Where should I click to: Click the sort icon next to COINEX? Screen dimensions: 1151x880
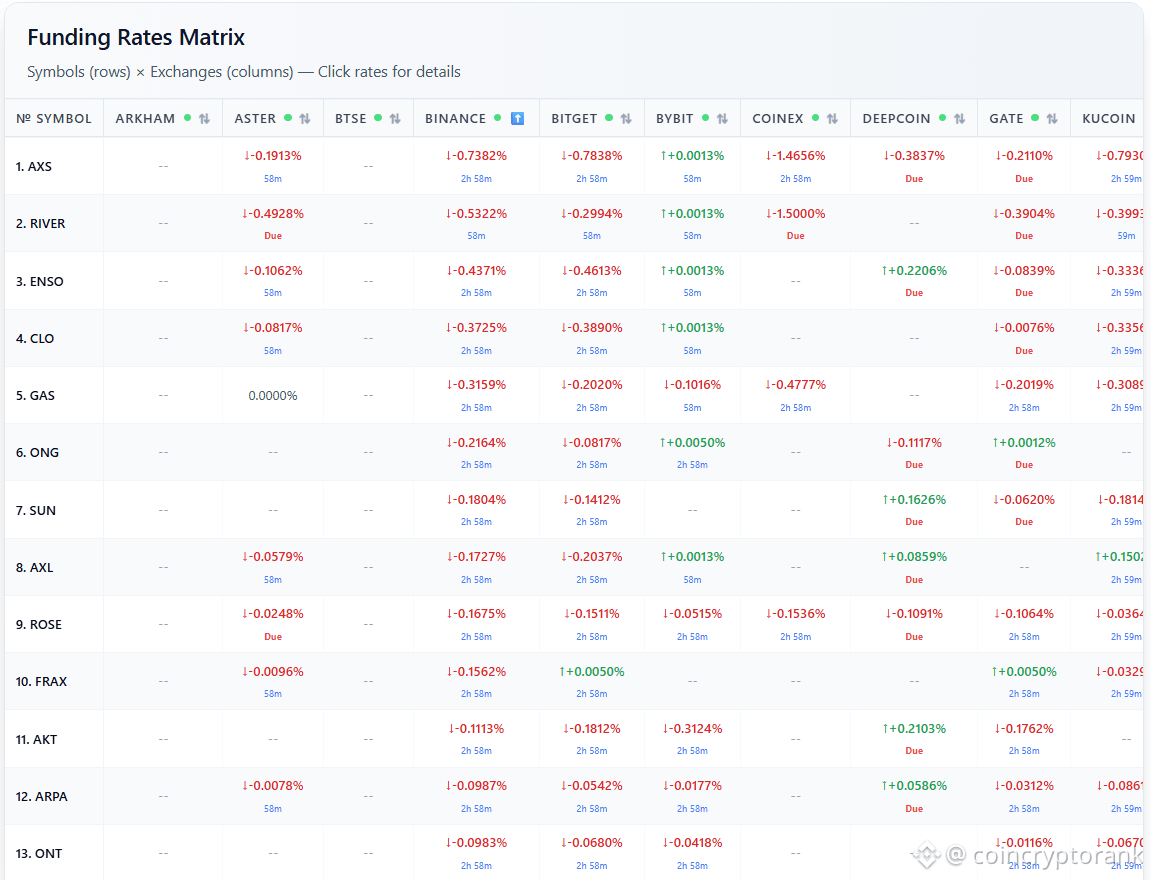832,118
